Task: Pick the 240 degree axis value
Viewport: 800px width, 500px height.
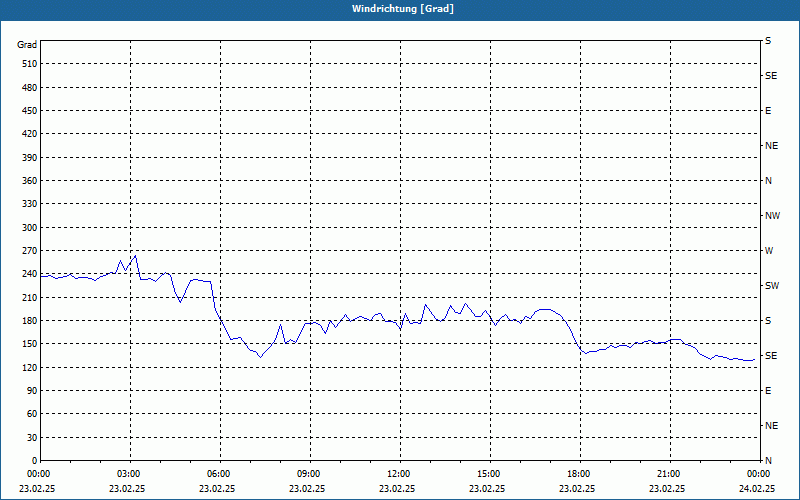Action: point(30,274)
